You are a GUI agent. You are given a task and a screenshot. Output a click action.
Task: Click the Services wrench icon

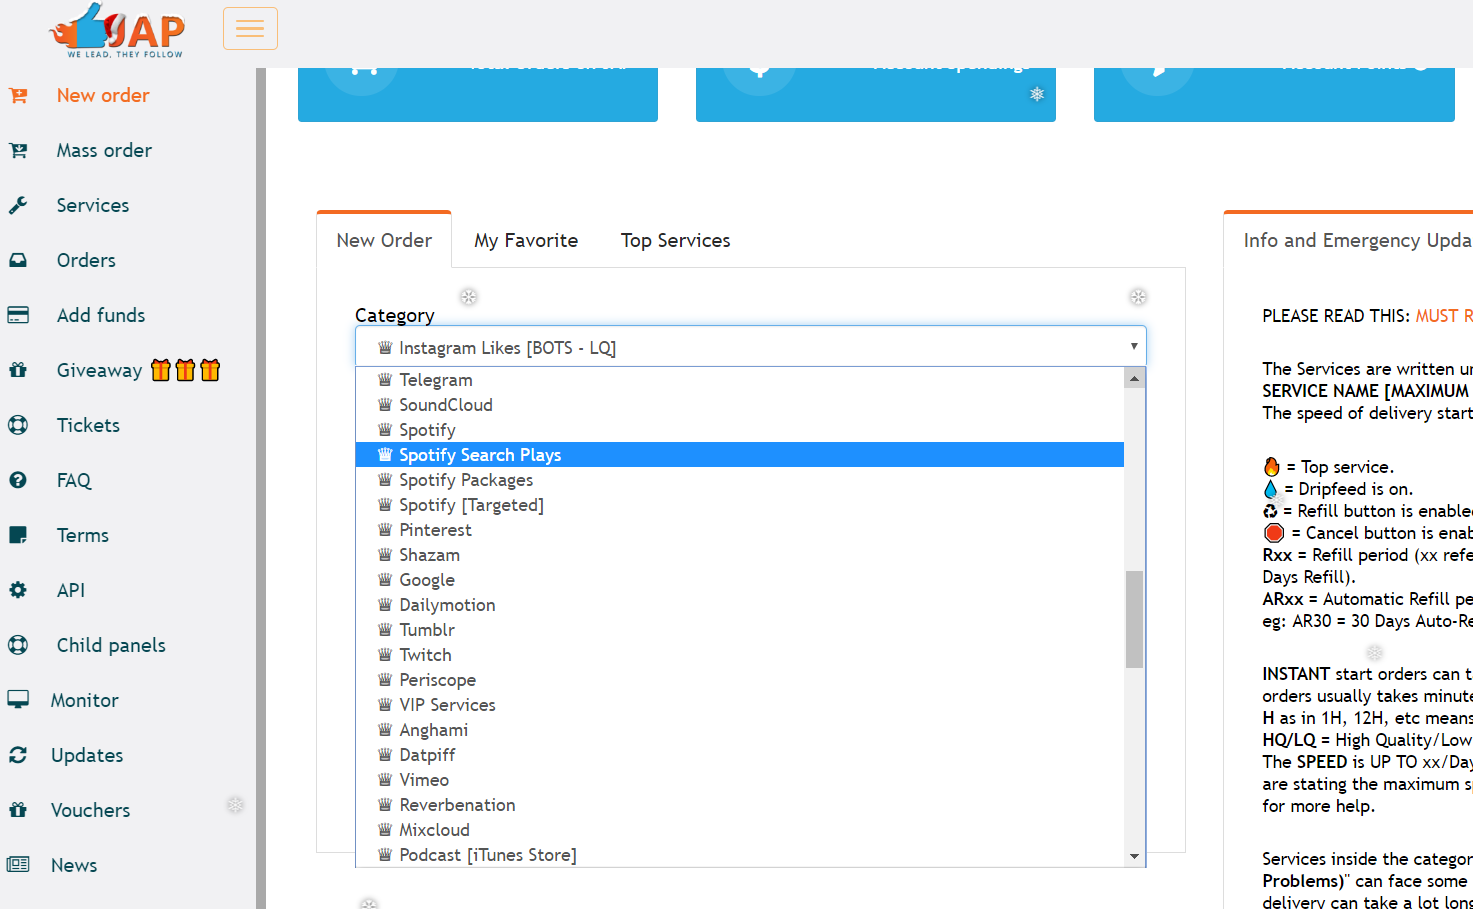18,206
